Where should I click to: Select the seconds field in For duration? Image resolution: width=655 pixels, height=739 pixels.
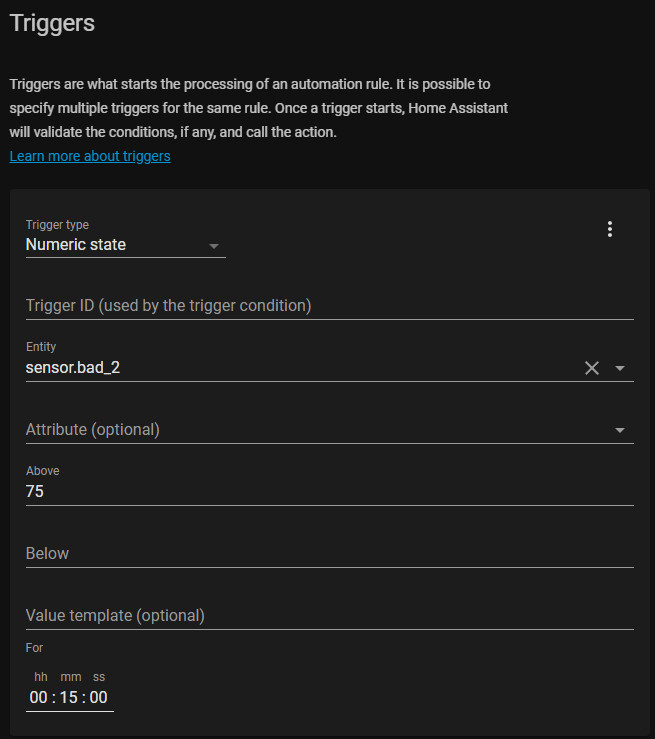coord(98,698)
